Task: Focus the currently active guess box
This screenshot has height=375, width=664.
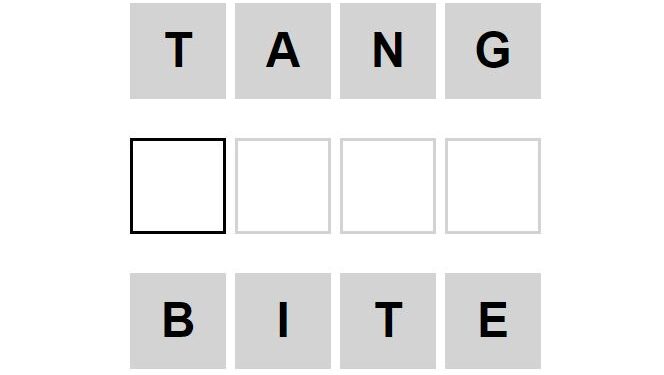Action: pos(178,186)
